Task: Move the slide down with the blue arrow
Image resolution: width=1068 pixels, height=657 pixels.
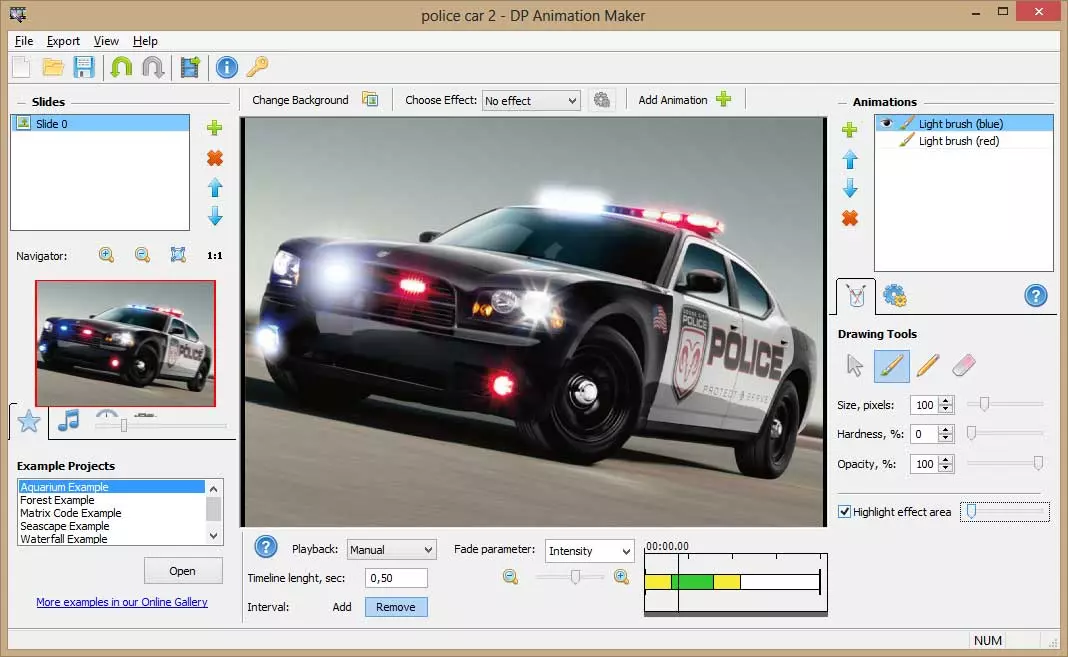Action: 215,216
